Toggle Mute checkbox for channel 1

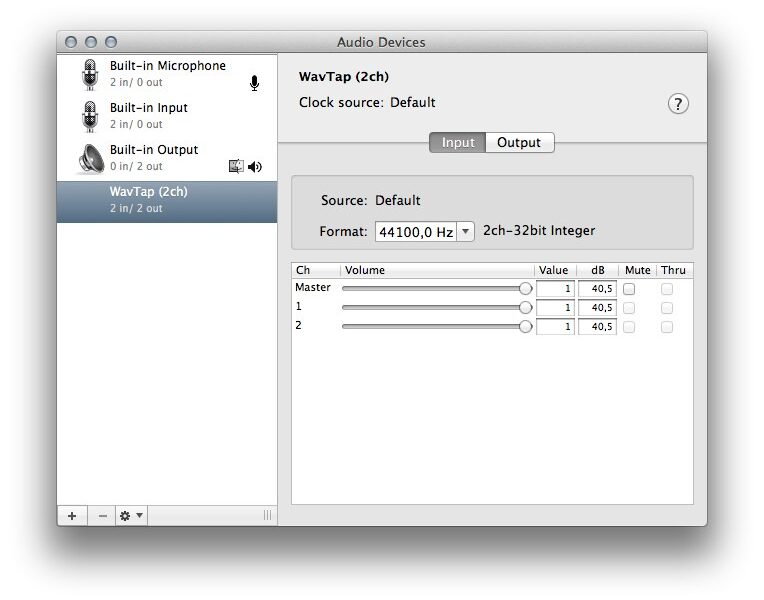(629, 308)
